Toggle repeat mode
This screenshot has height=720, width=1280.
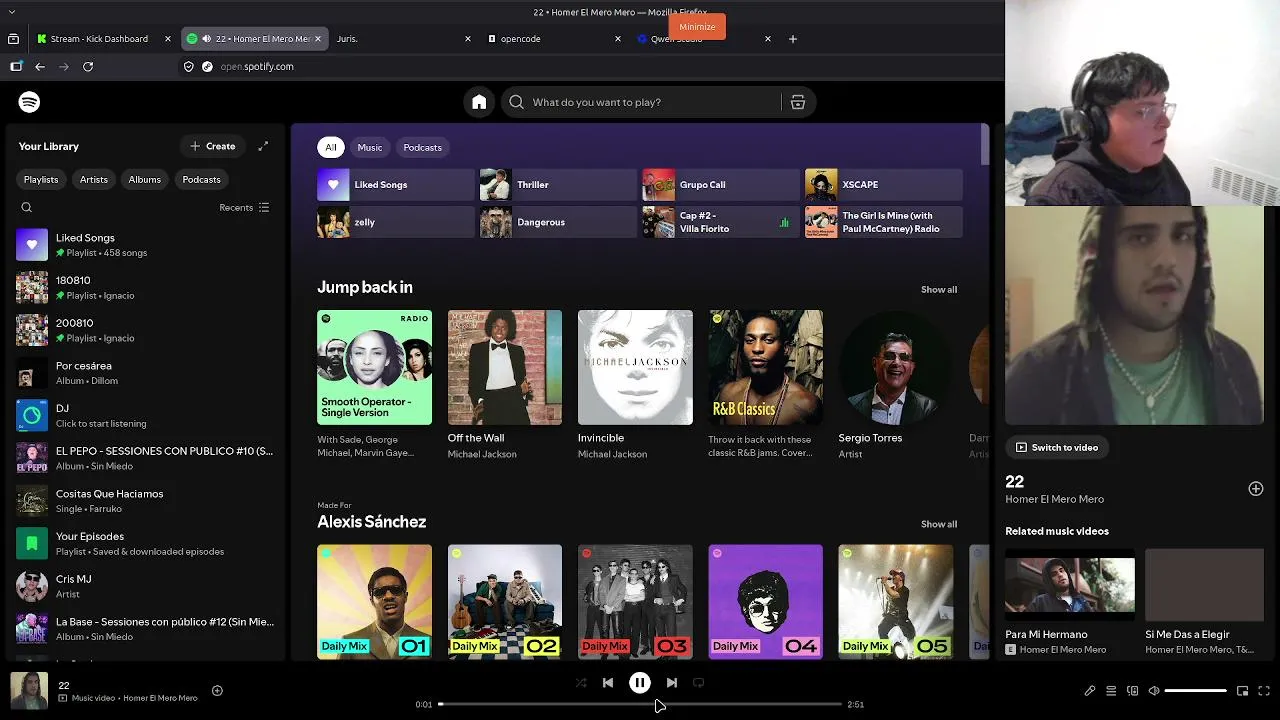[x=699, y=683]
